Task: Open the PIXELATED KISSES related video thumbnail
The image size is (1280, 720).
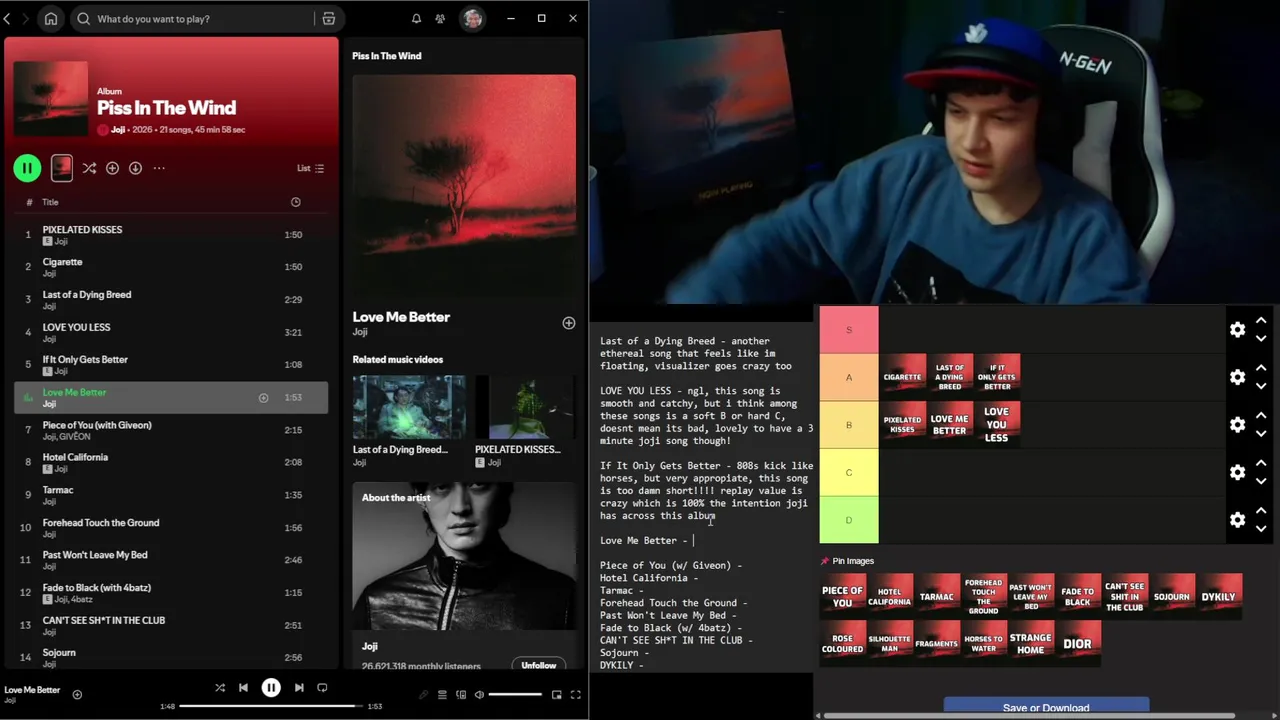Action: 525,407
